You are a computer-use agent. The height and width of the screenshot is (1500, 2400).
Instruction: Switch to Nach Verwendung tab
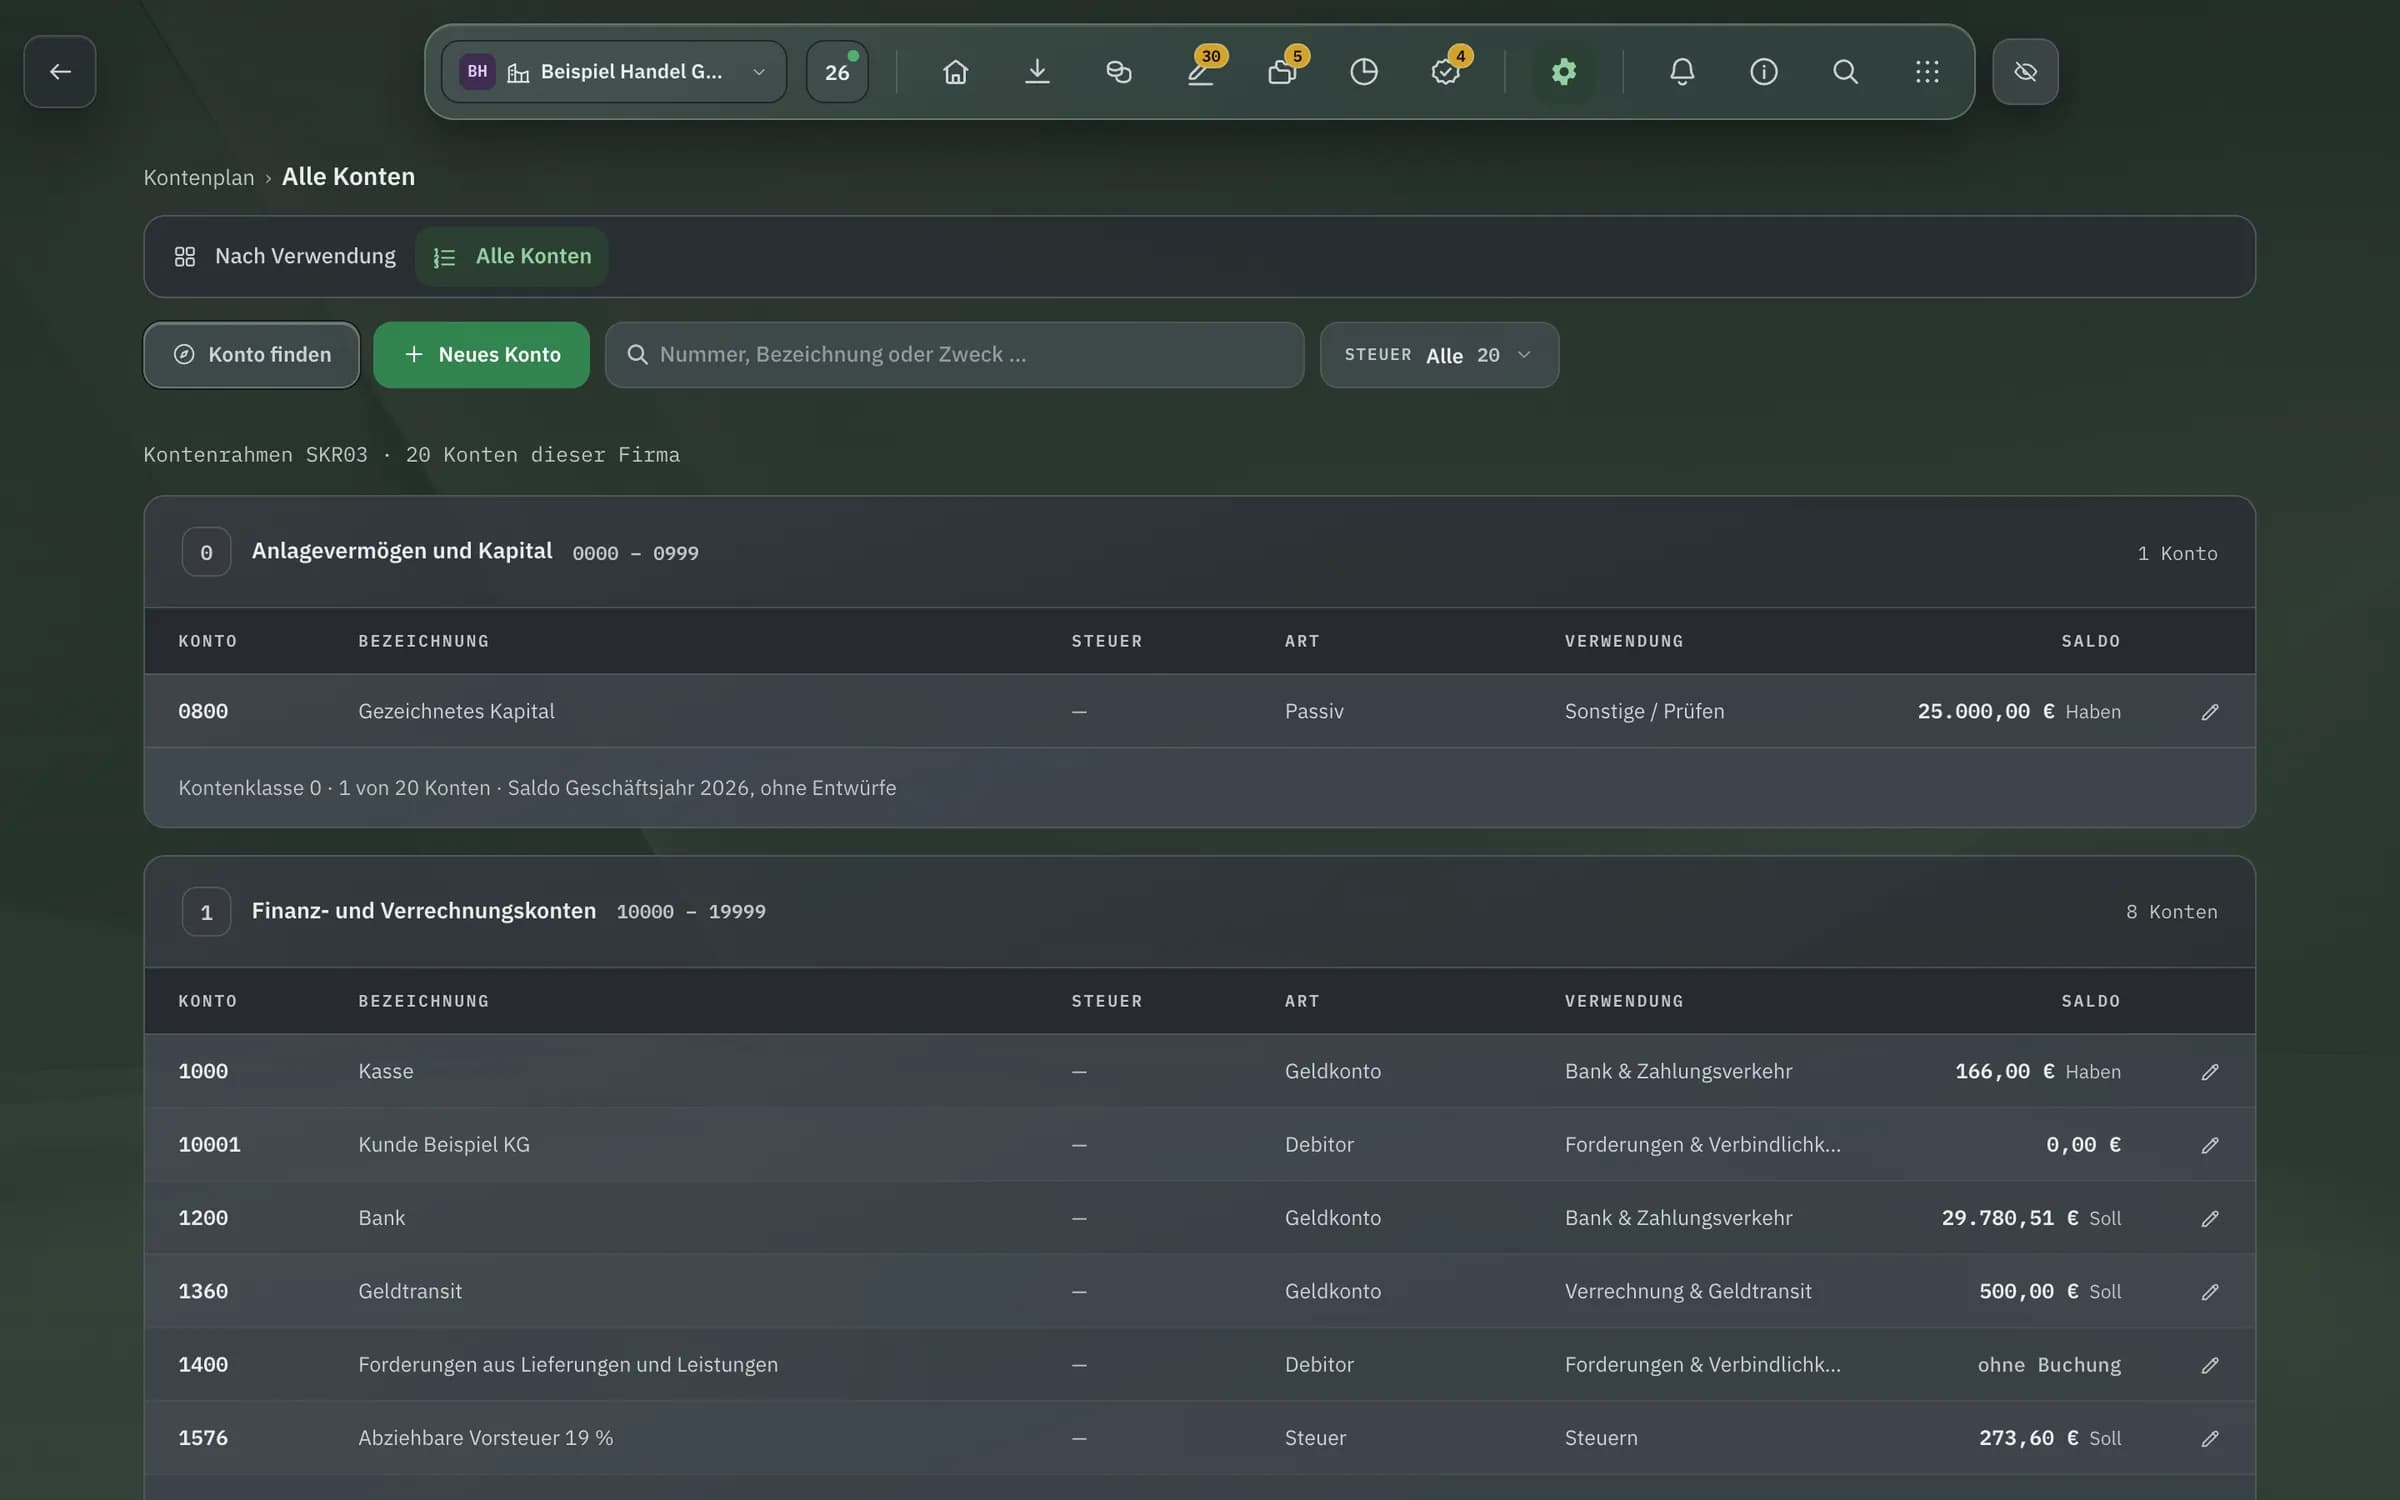pos(285,256)
